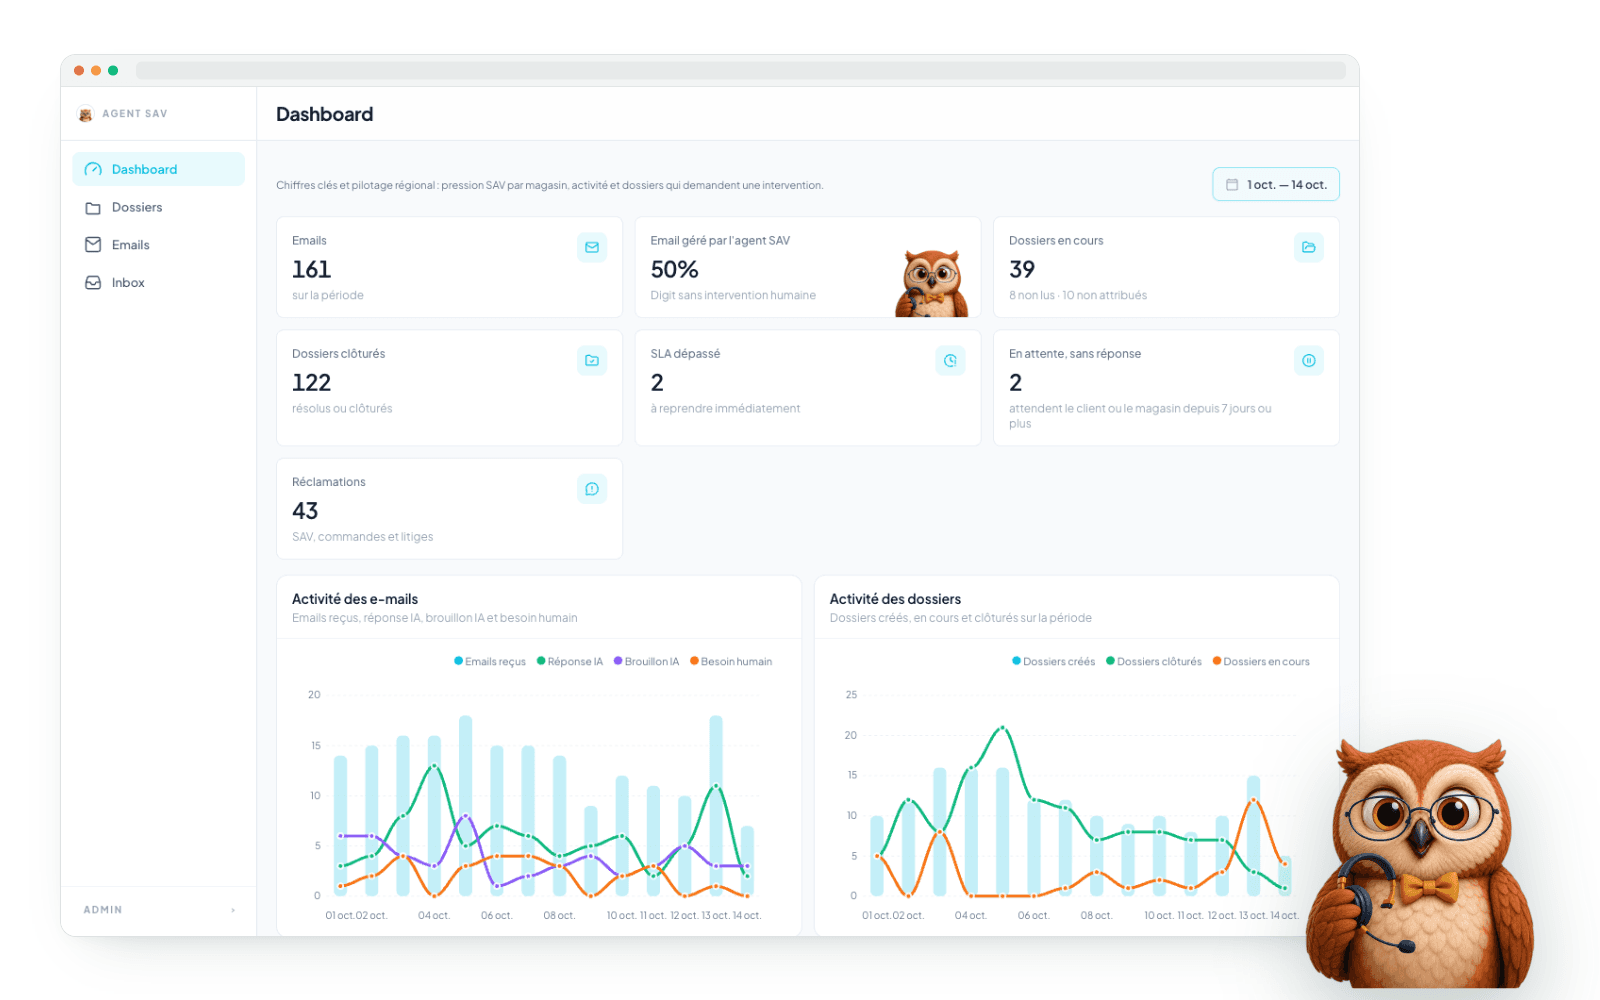Click "8 non lus · 10 non attribués" text
1600x1000 pixels.
(x=1078, y=295)
